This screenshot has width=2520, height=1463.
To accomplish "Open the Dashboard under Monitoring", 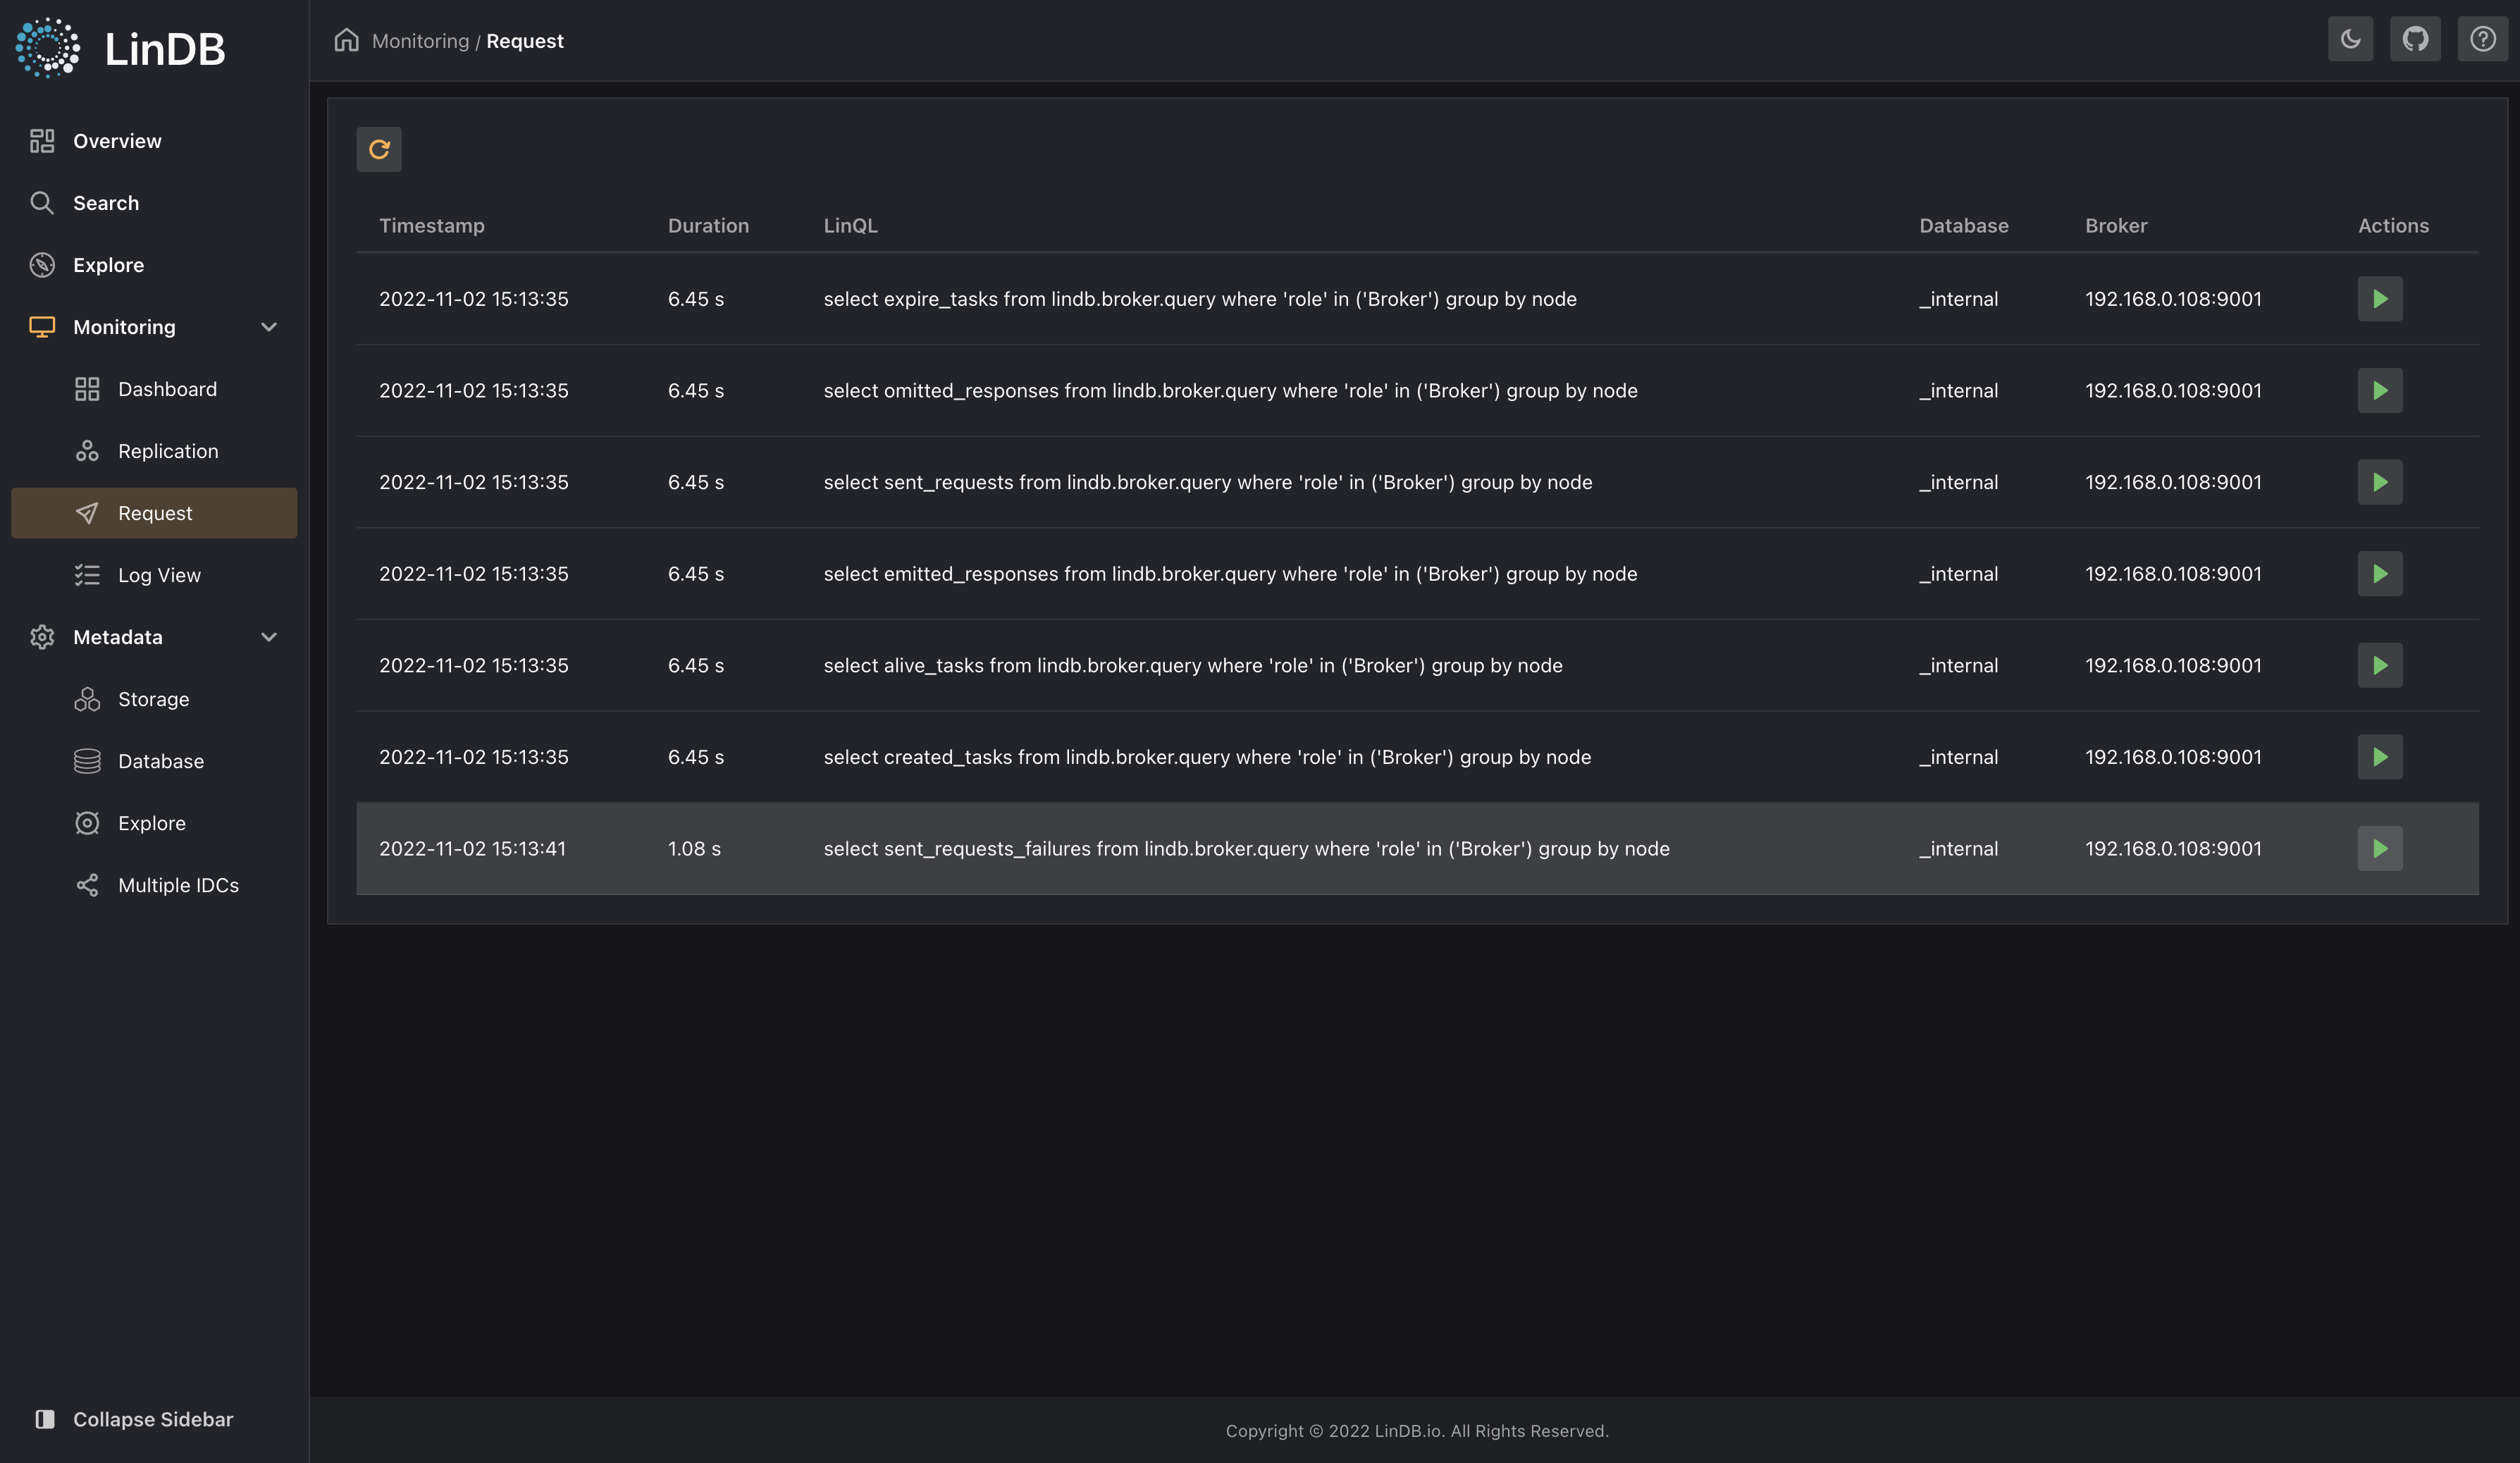I will click(x=167, y=388).
